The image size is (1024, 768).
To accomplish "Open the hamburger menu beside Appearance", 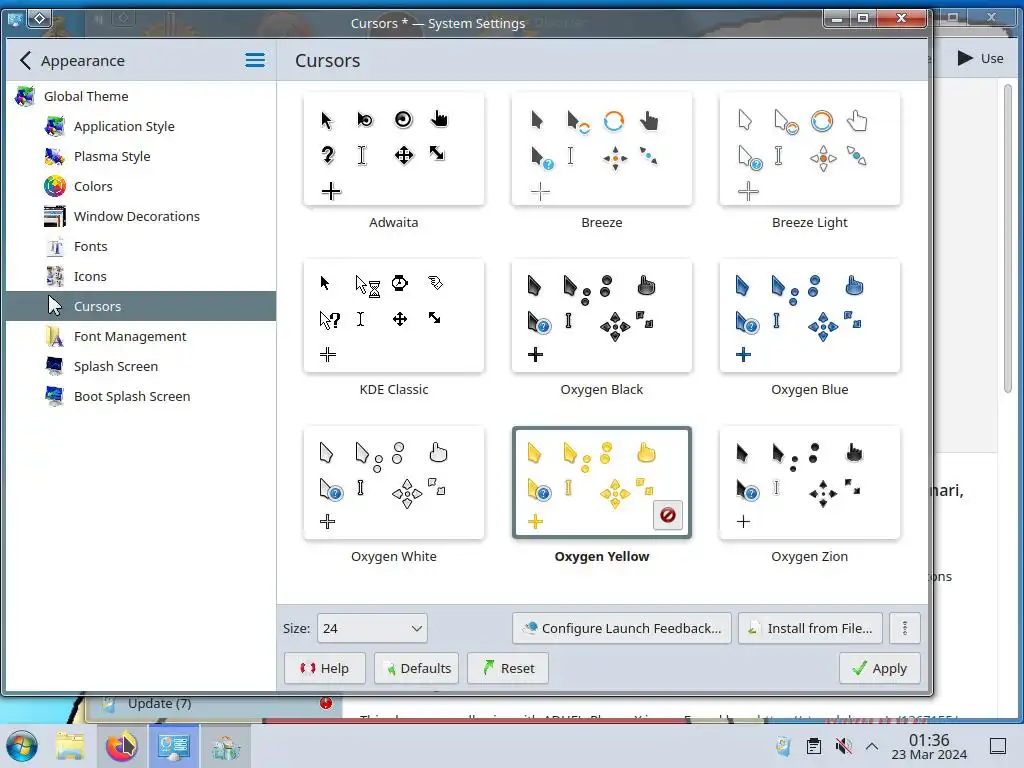I will click(255, 61).
